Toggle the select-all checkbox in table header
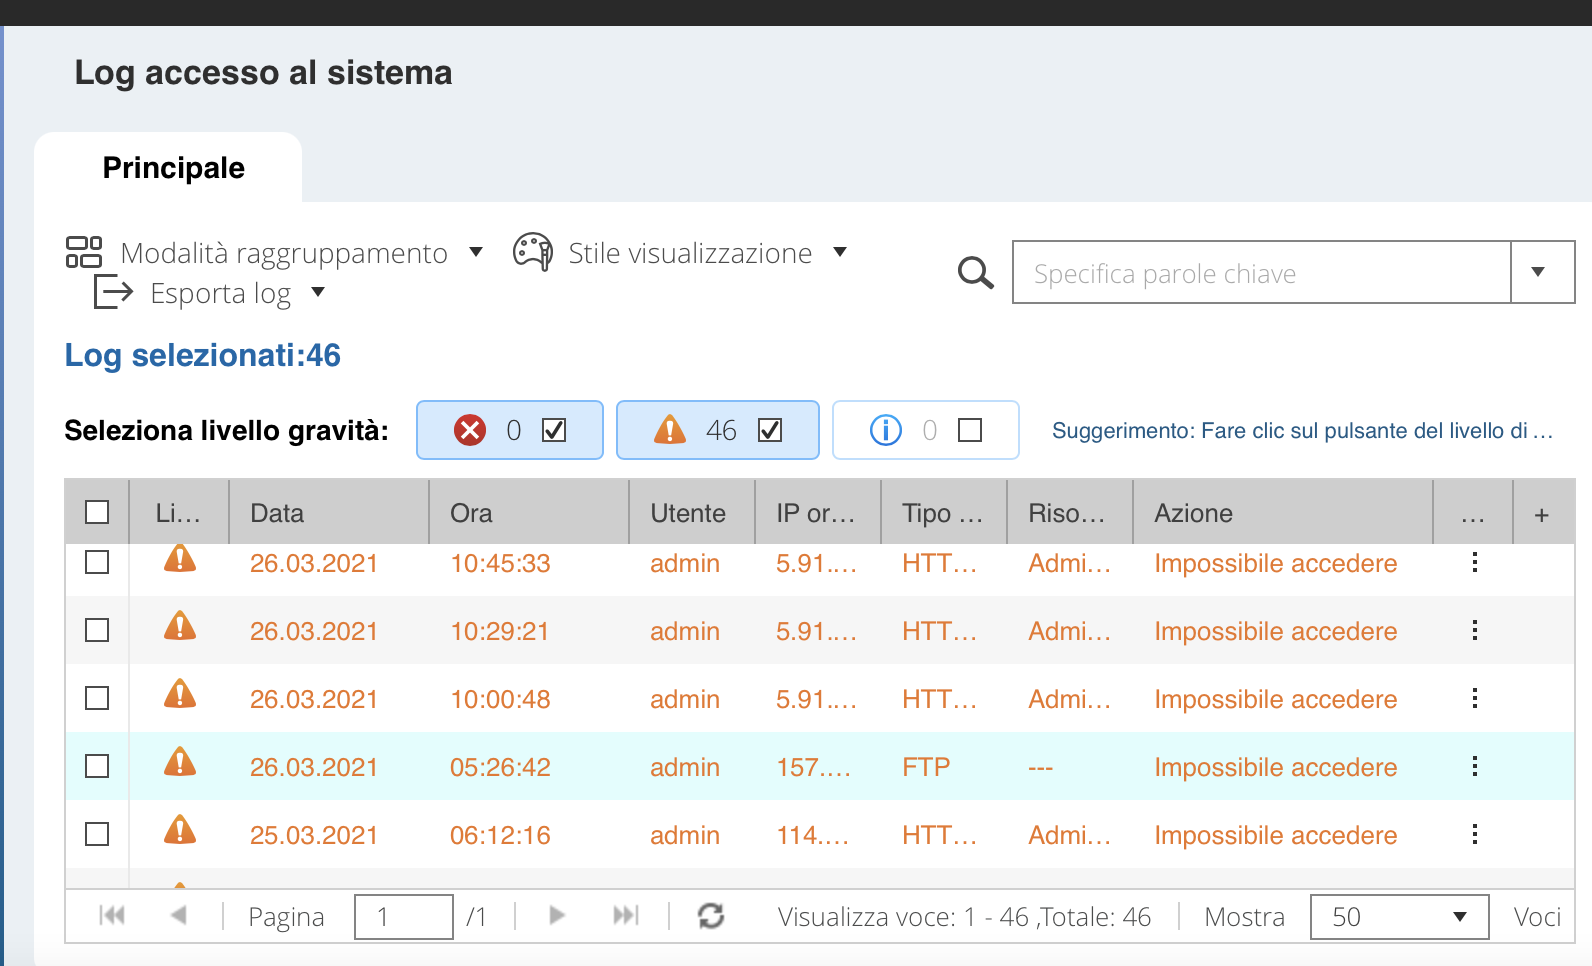Screen dimensions: 1592x966 pyautogui.click(x=97, y=513)
